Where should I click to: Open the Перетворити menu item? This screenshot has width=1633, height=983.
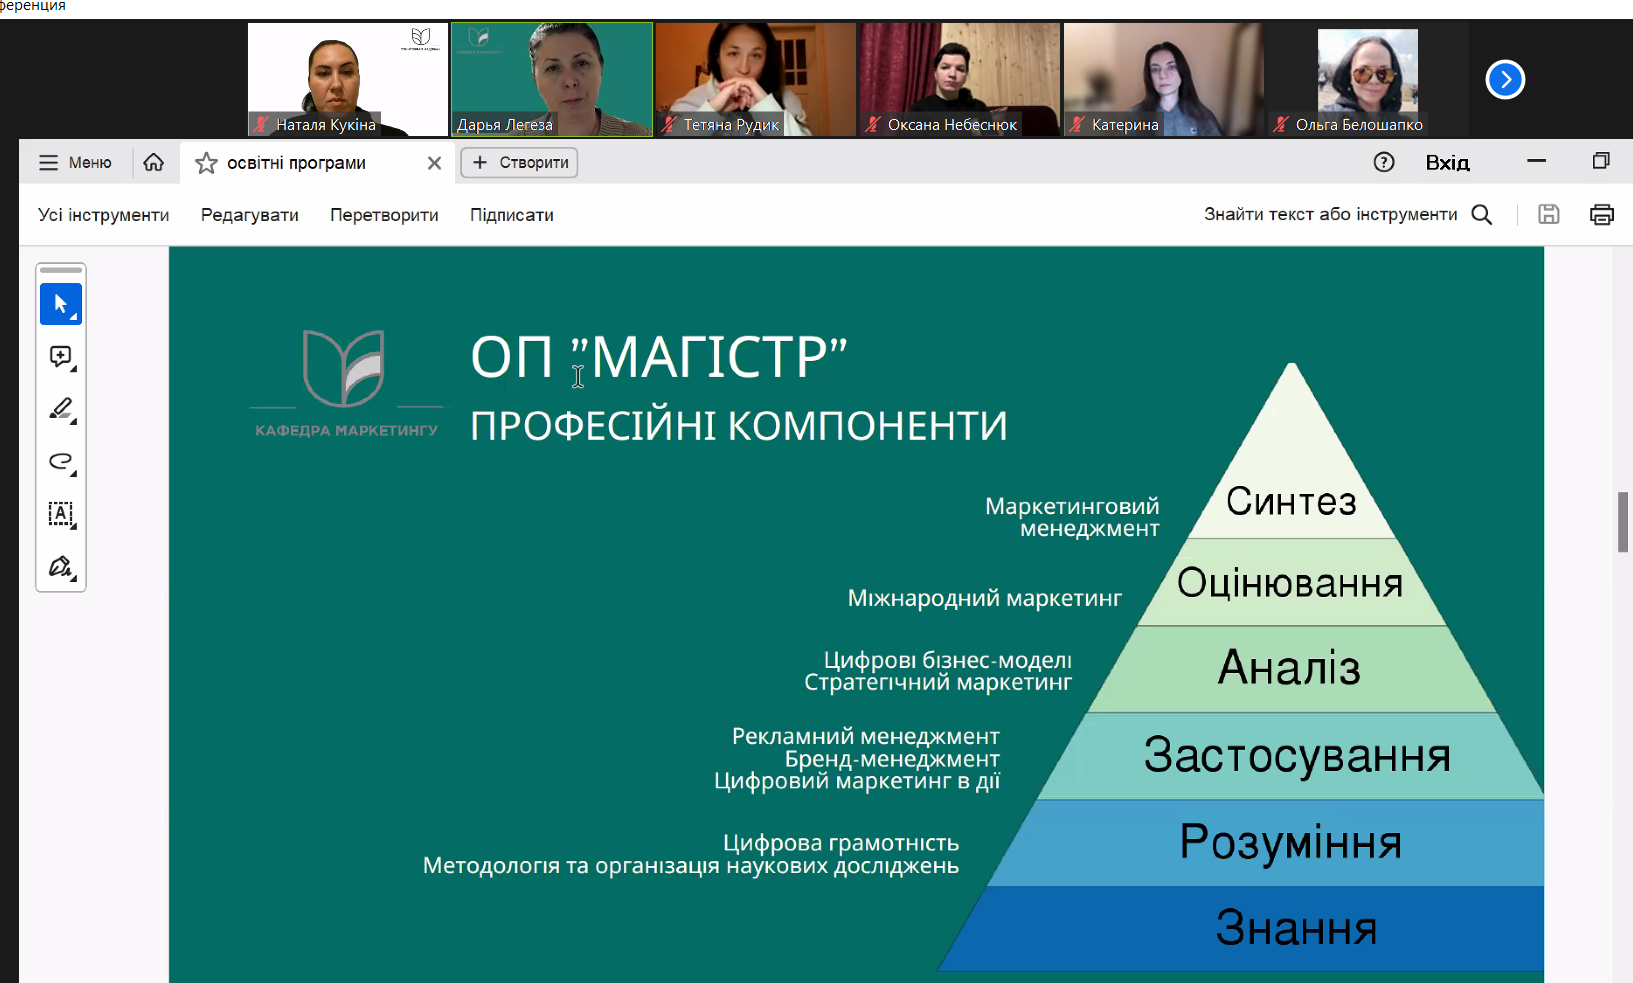[x=384, y=215]
